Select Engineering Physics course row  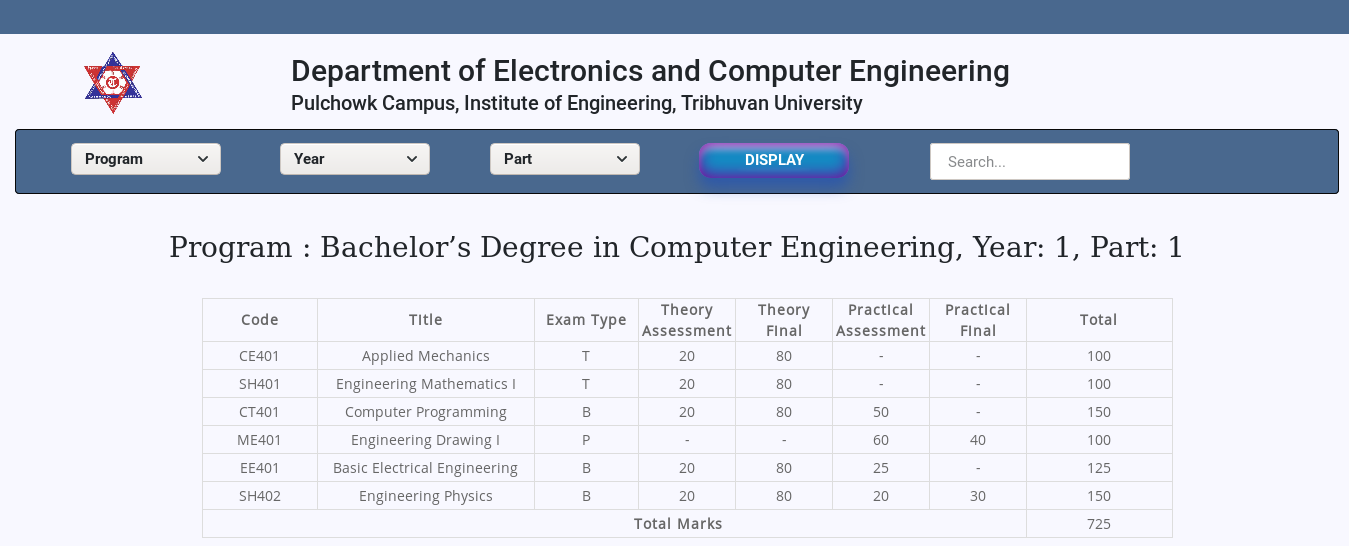426,496
